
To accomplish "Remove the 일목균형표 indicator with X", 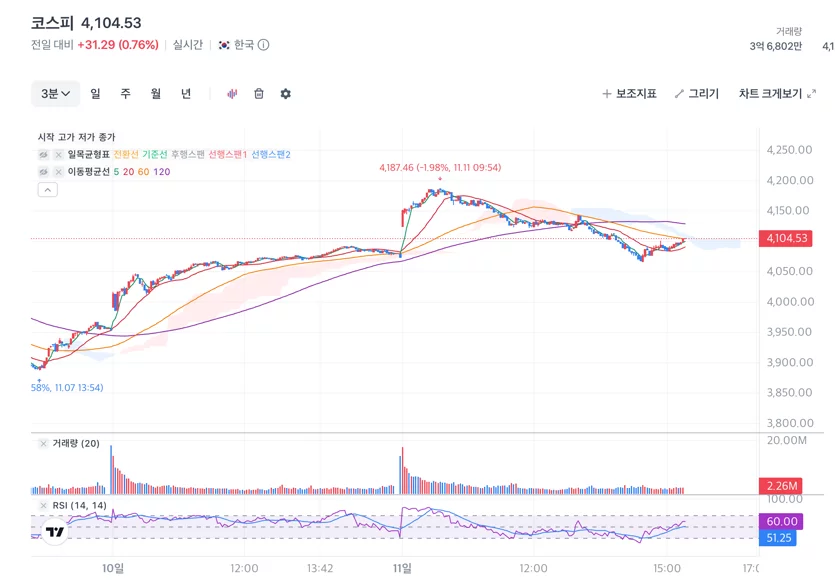I will (x=59, y=155).
